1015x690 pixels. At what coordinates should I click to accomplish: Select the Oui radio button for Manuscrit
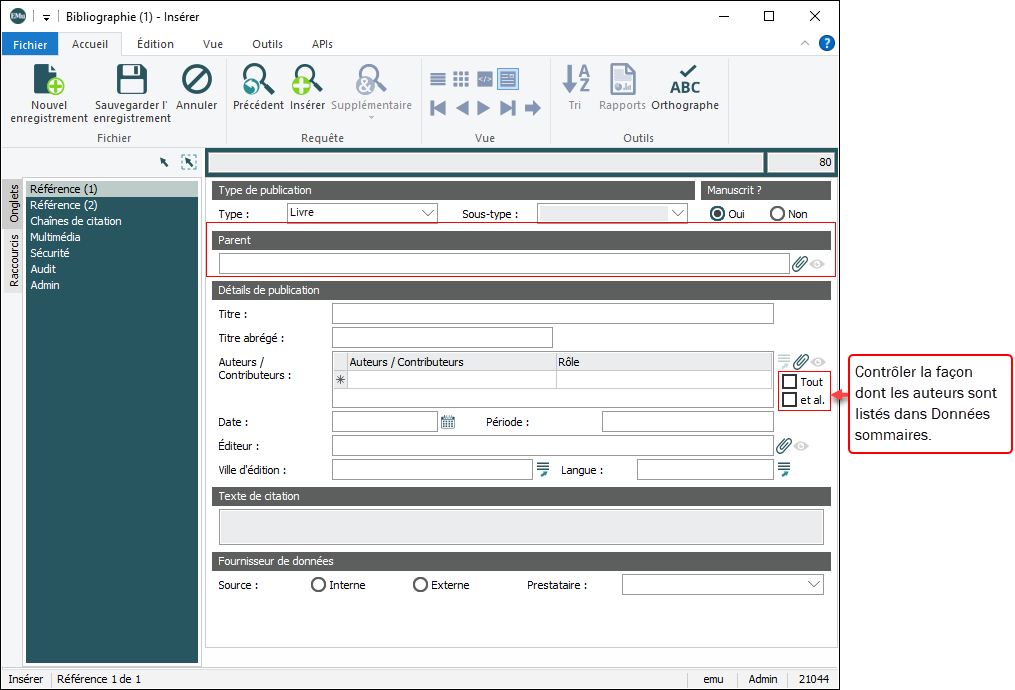coord(717,214)
